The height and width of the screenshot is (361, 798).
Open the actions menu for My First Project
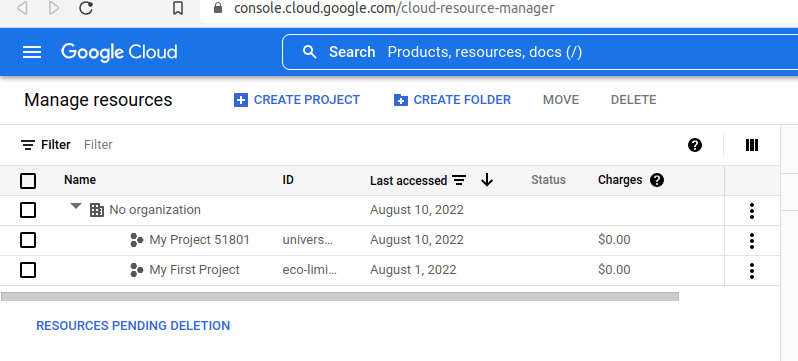point(752,270)
